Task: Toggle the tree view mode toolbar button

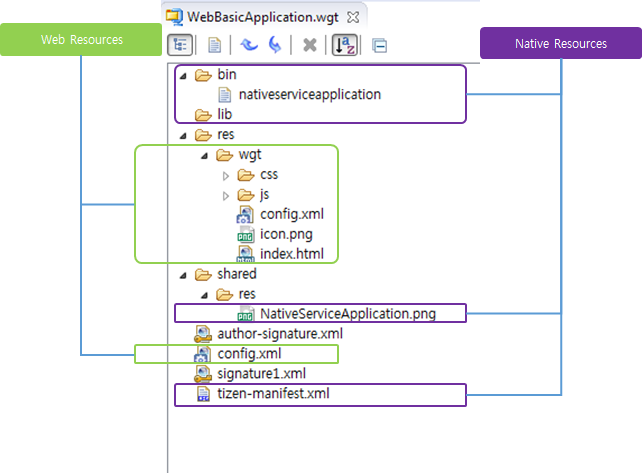Action: (180, 45)
